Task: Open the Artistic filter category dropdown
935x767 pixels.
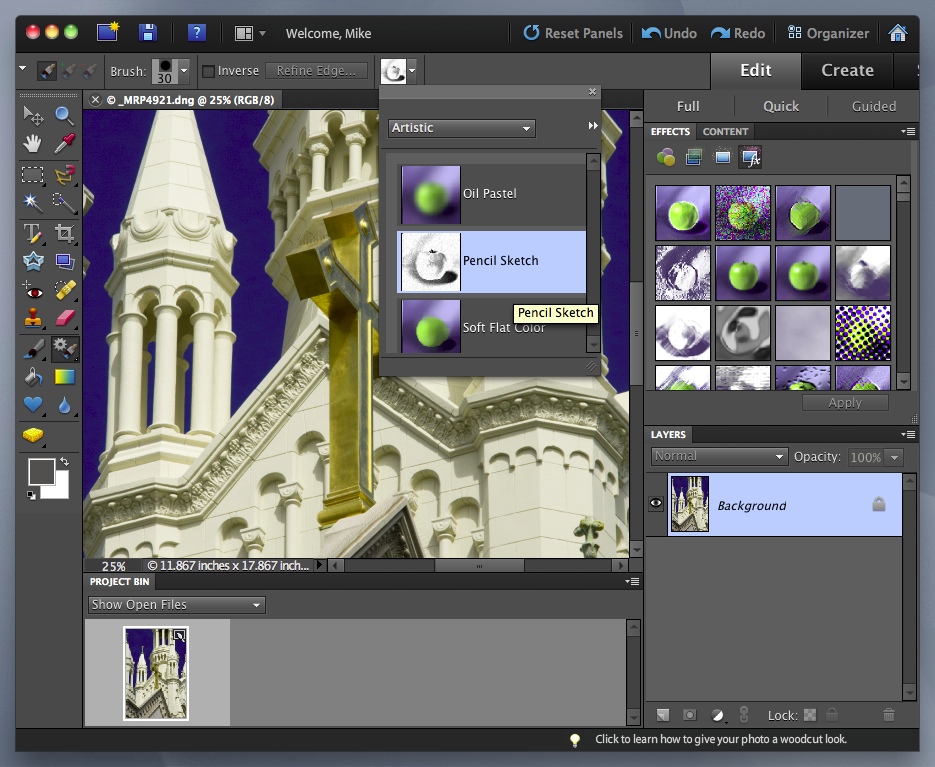Action: tap(461, 128)
